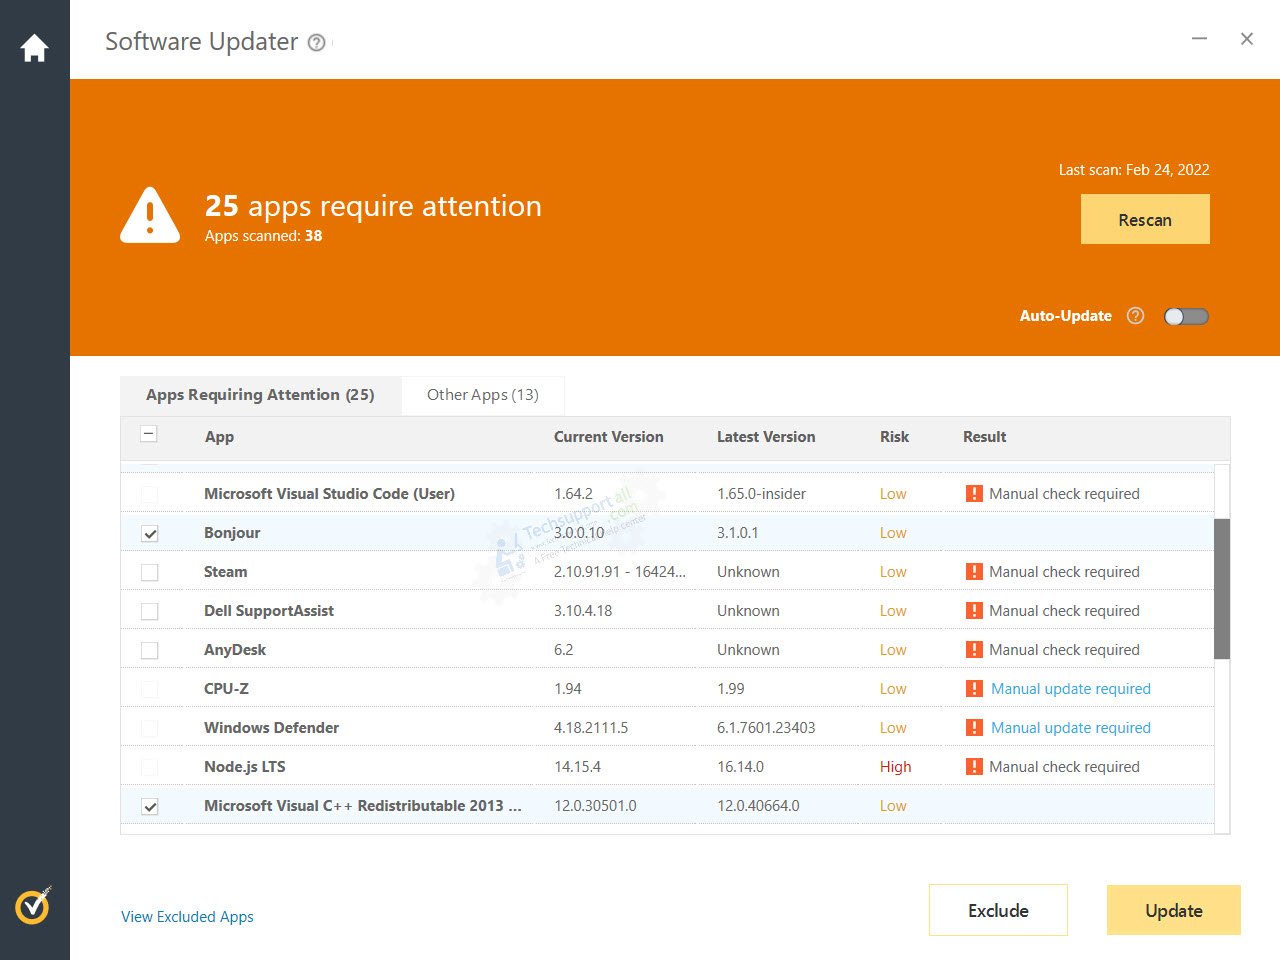Viewport: 1280px width, 960px height.
Task: Minimize the Software Updater window
Action: tap(1199, 38)
